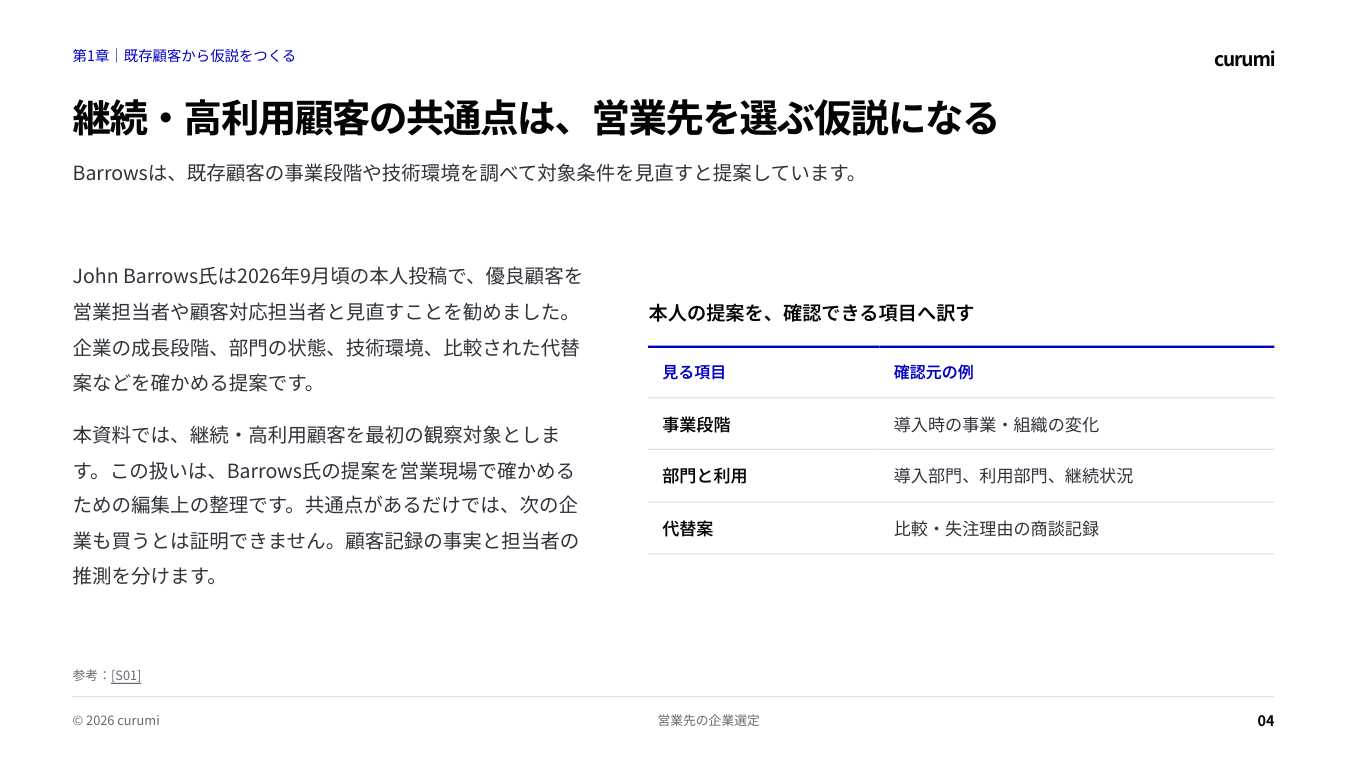Viewport: 1348px width, 757px height.
Task: Click the footer title 営業先の企業選定
Action: [x=709, y=720]
